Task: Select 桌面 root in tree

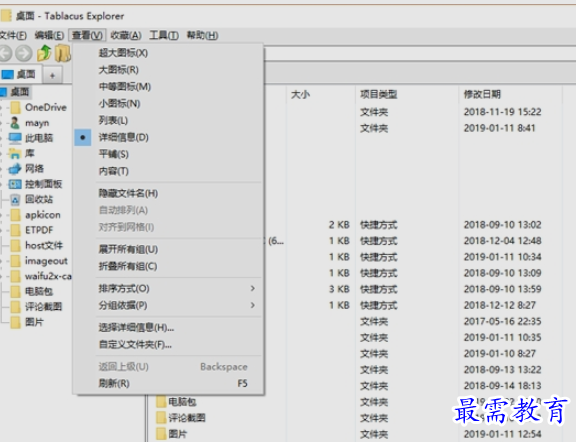Action: [x=20, y=92]
